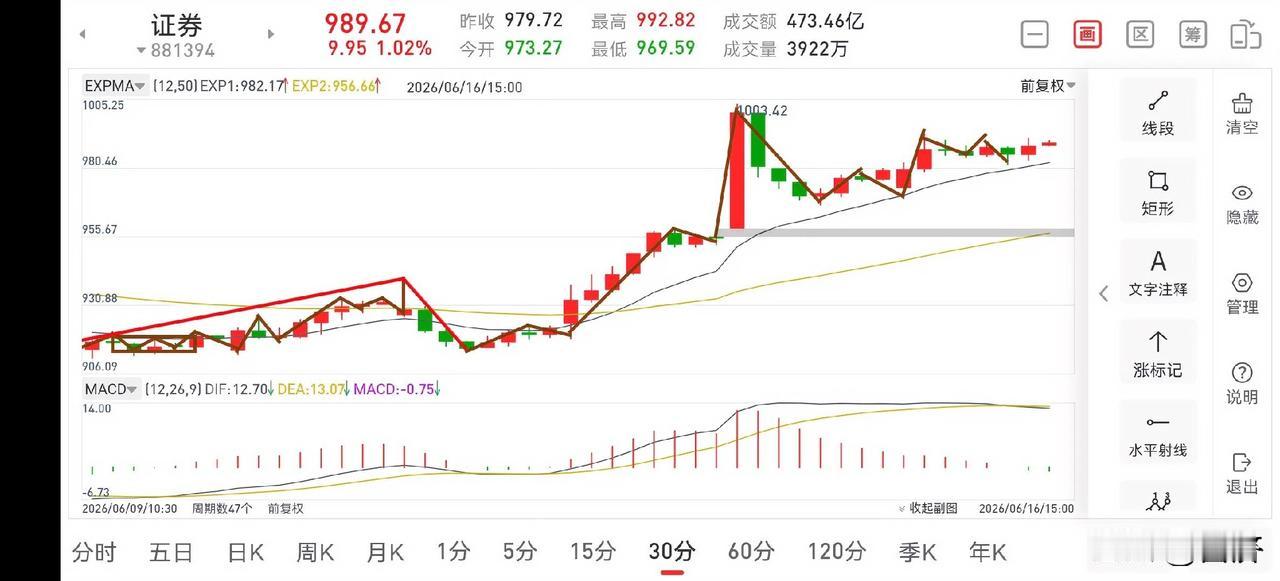Click the change 9.95 1.02% text
The image size is (1280, 581).
pos(379,48)
